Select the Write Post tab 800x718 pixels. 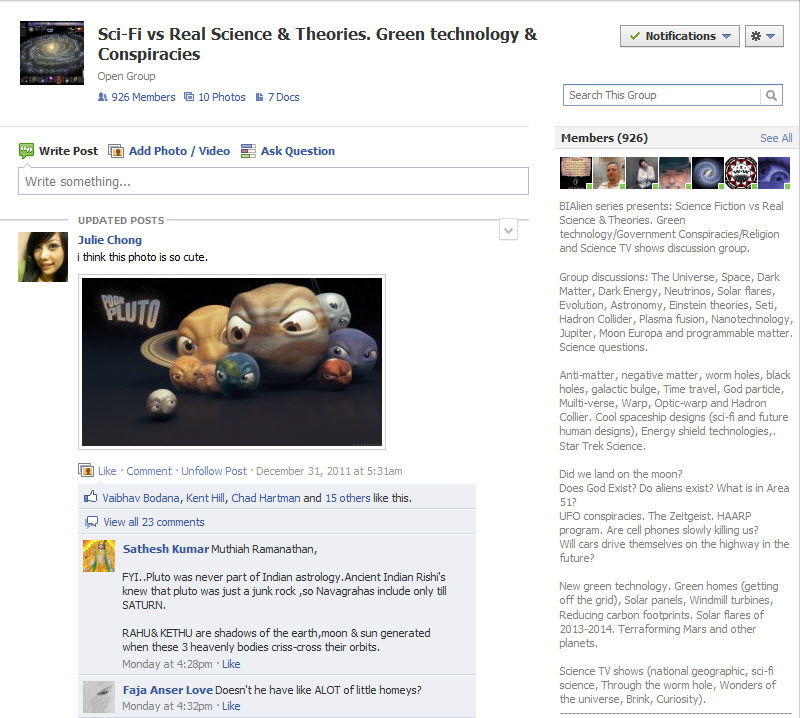point(59,151)
